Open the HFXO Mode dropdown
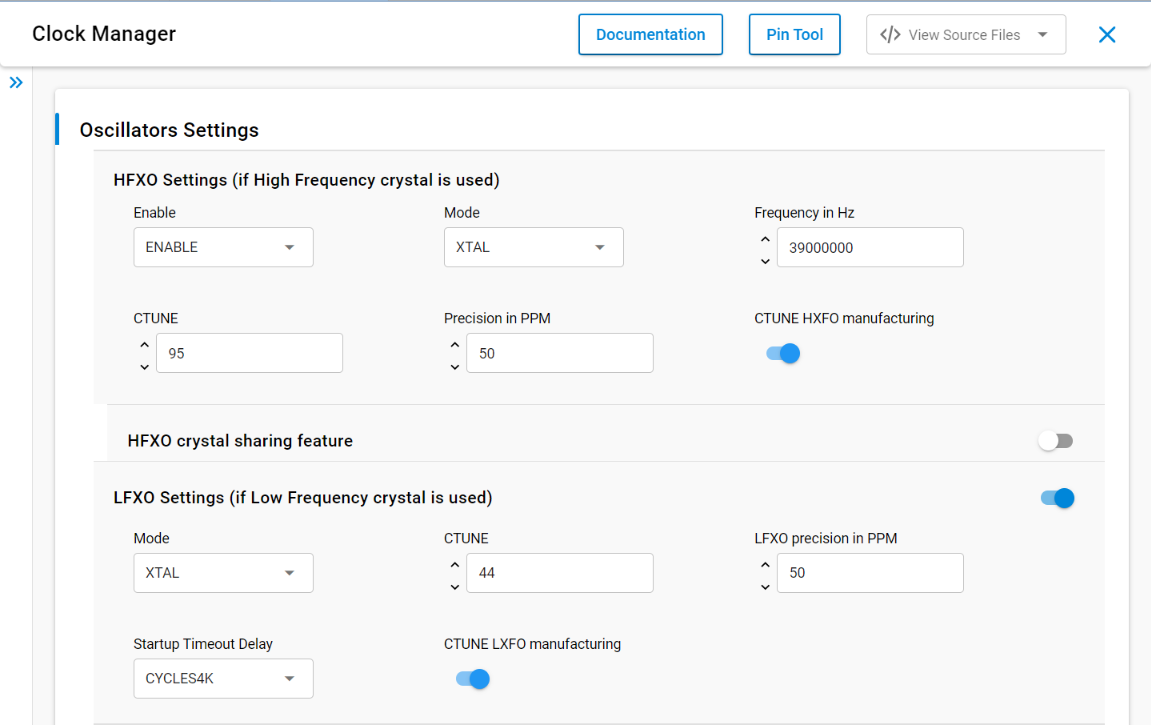This screenshot has width=1151, height=725. (x=533, y=247)
